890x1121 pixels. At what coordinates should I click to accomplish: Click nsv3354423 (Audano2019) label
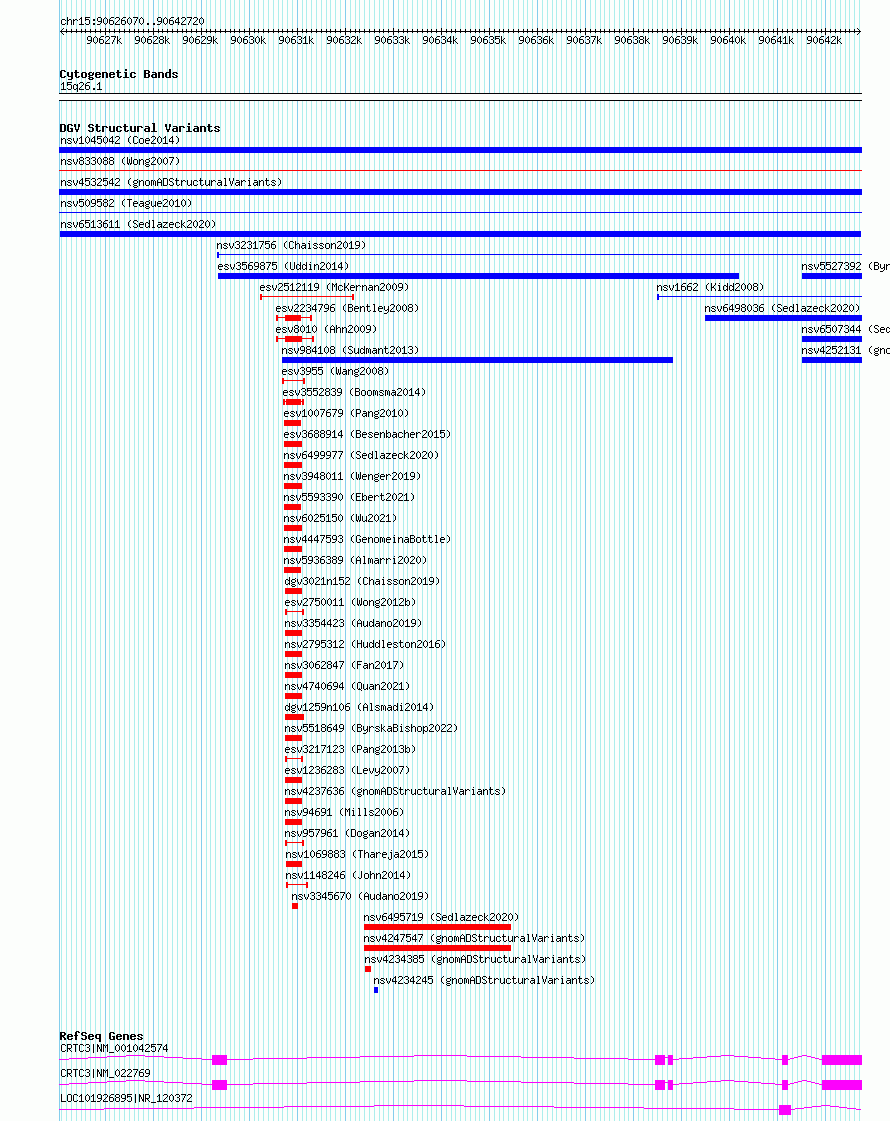[352, 623]
